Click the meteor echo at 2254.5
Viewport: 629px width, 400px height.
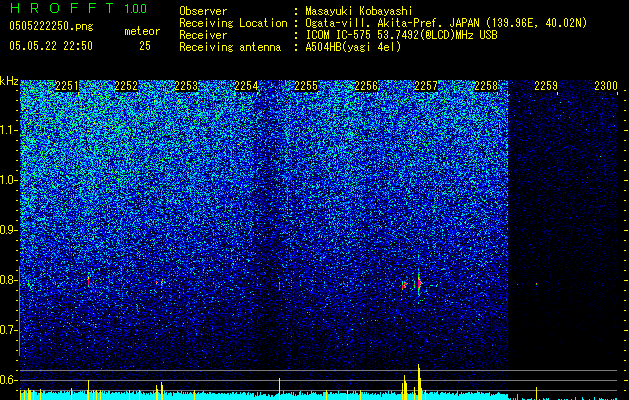[x=279, y=286]
